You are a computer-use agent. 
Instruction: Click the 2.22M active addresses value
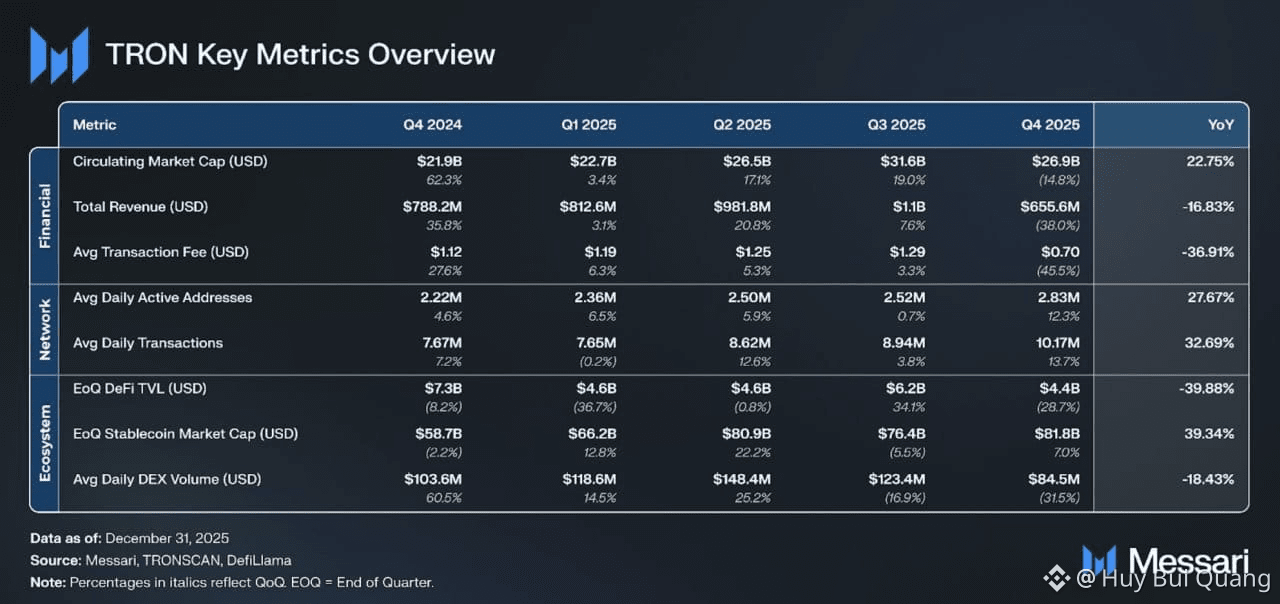pos(440,297)
